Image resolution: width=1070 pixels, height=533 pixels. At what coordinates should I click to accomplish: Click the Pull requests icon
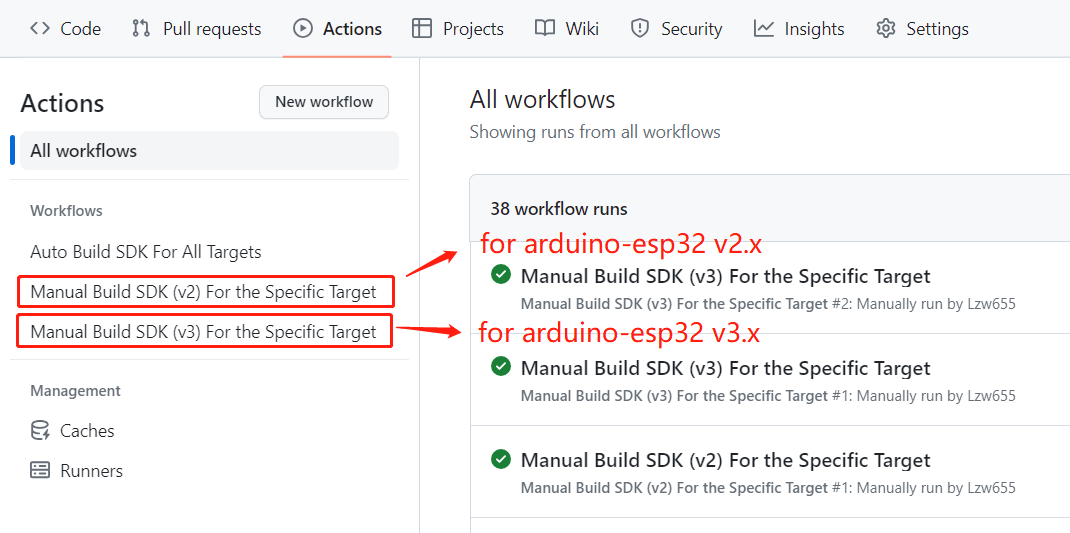[x=141, y=29]
